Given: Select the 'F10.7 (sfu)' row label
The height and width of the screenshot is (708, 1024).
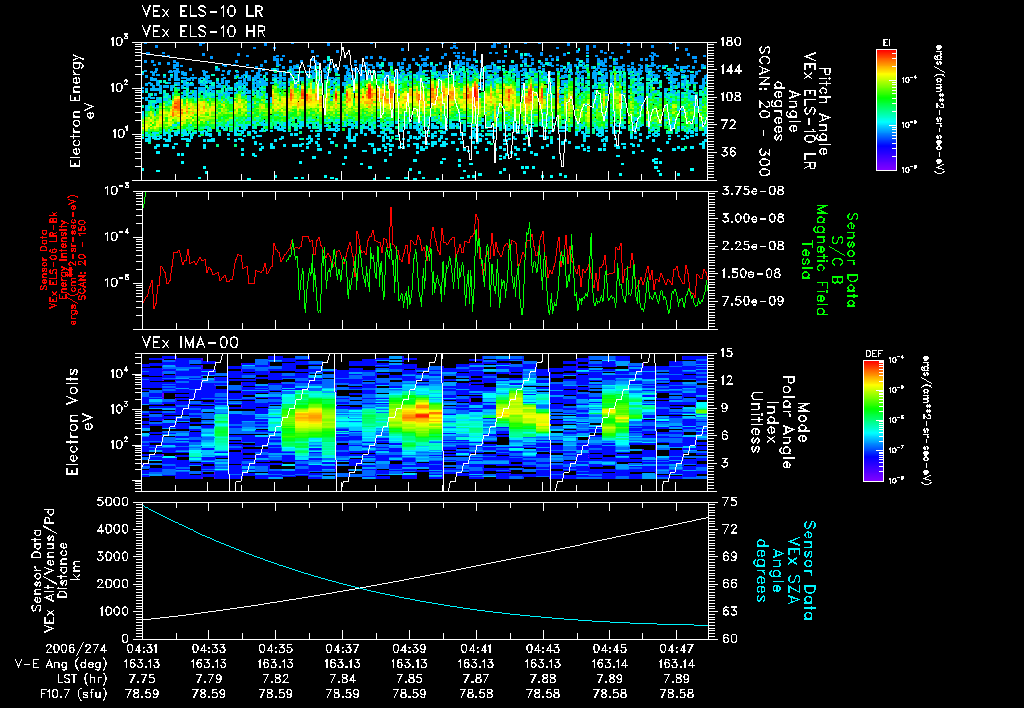Looking at the screenshot, I should 73,695.
